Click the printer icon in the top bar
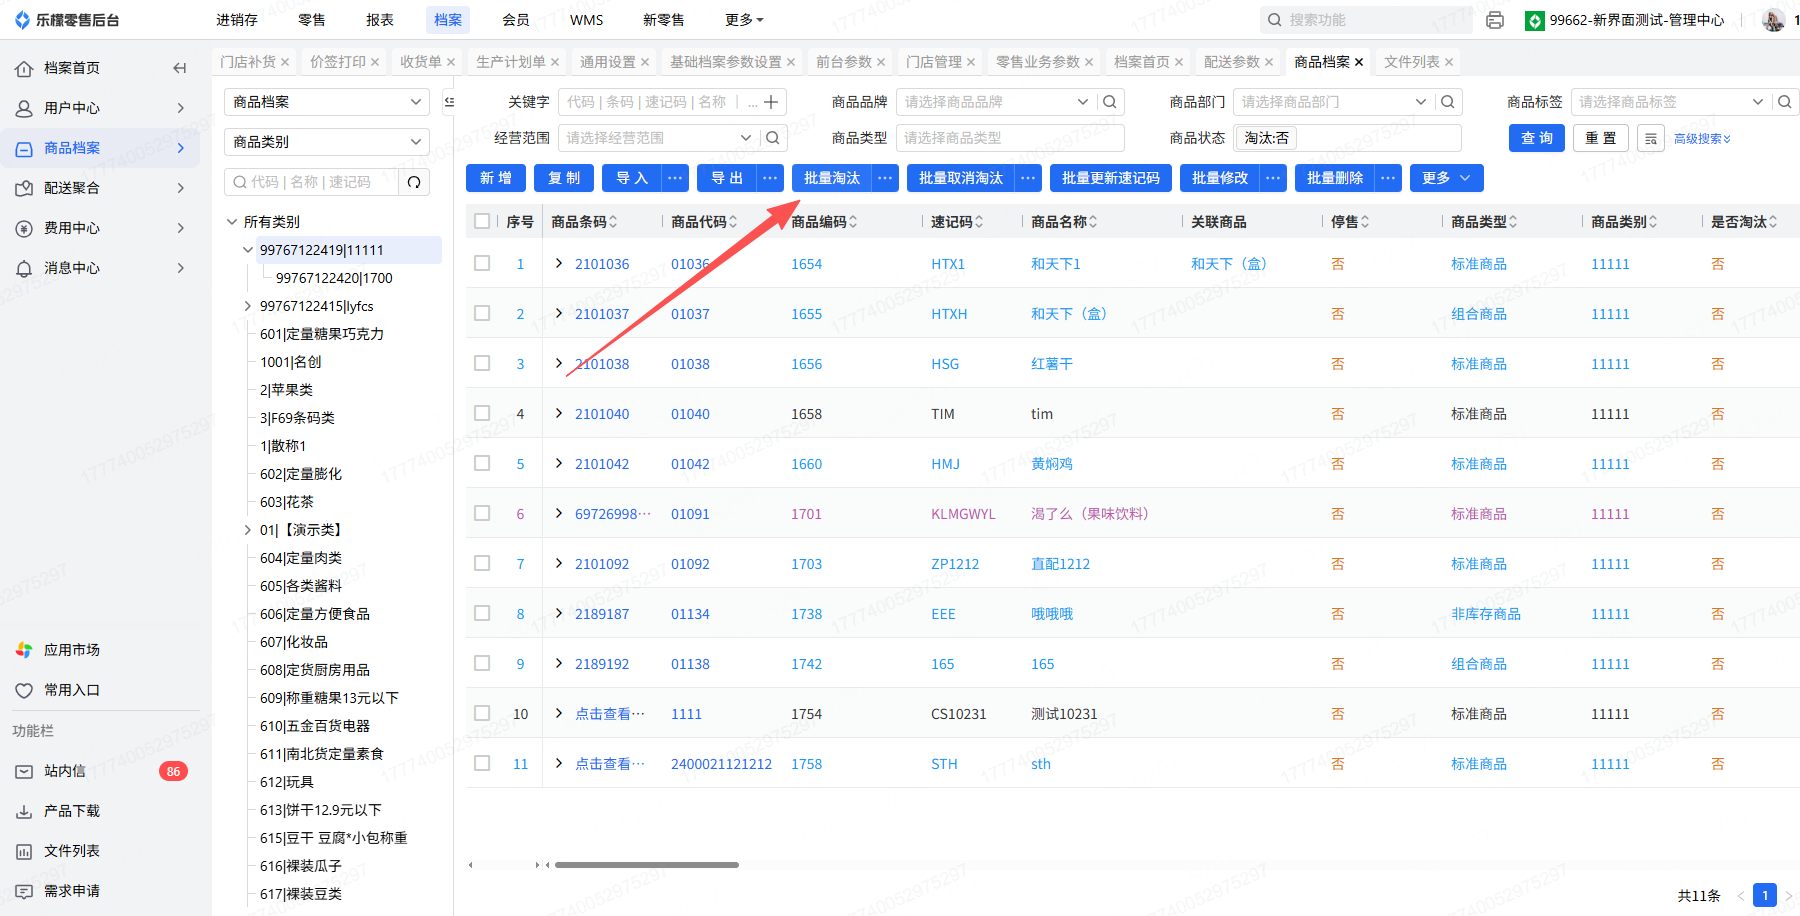 tap(1495, 20)
